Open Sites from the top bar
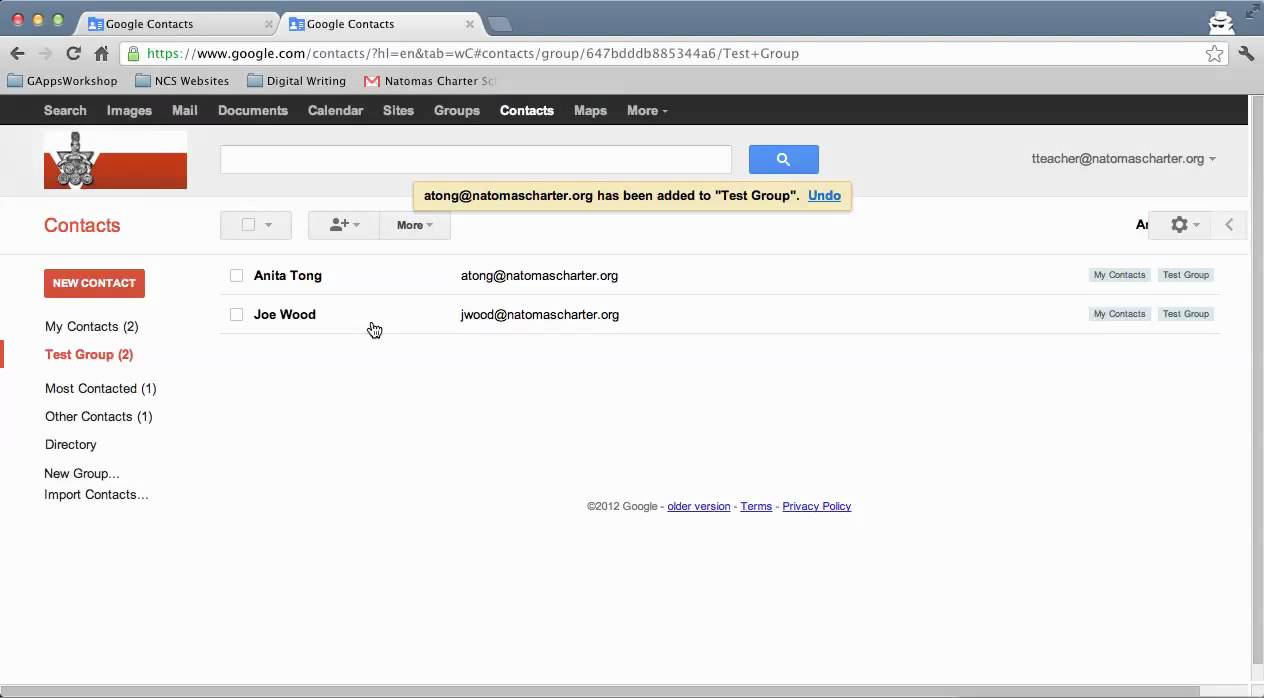This screenshot has height=698, width=1264. point(398,110)
